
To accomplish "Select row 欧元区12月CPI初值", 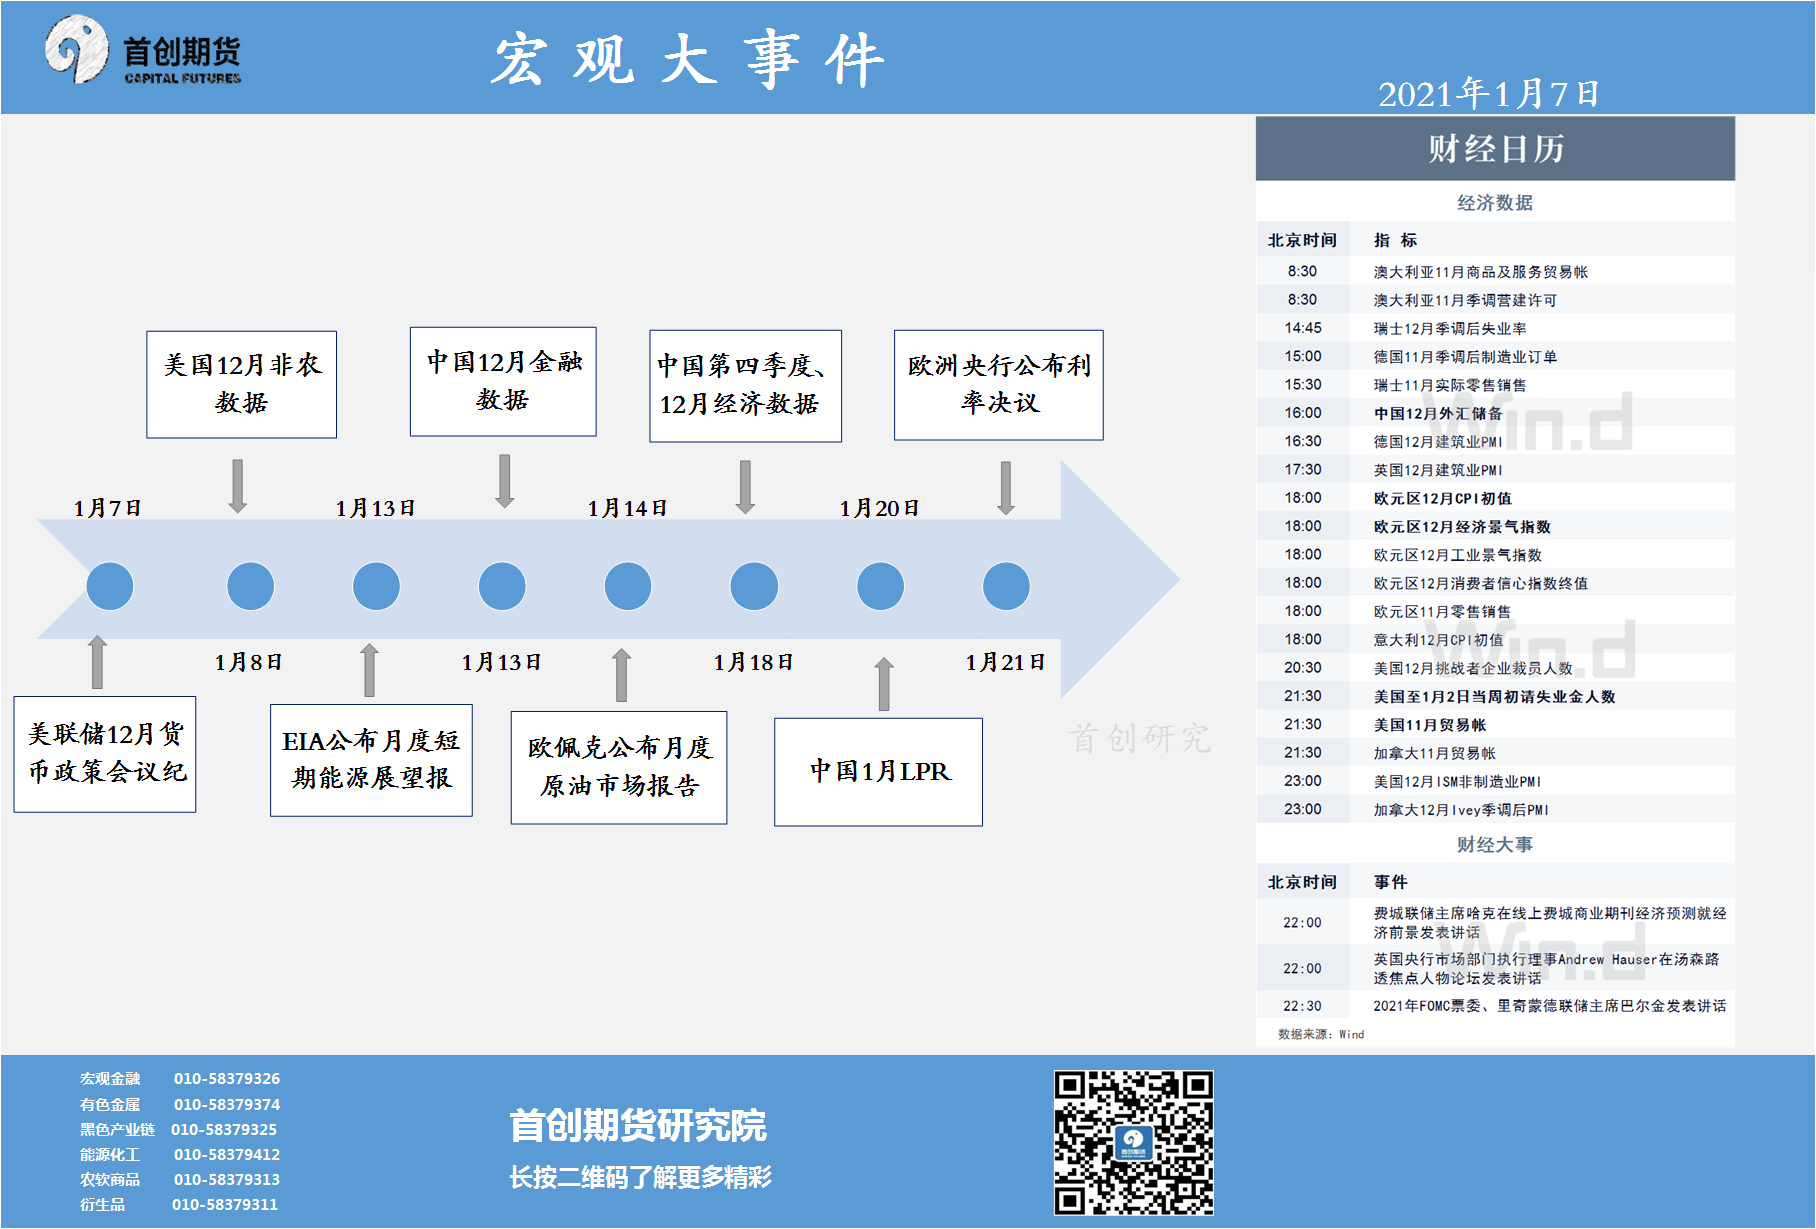I will click(1495, 498).
